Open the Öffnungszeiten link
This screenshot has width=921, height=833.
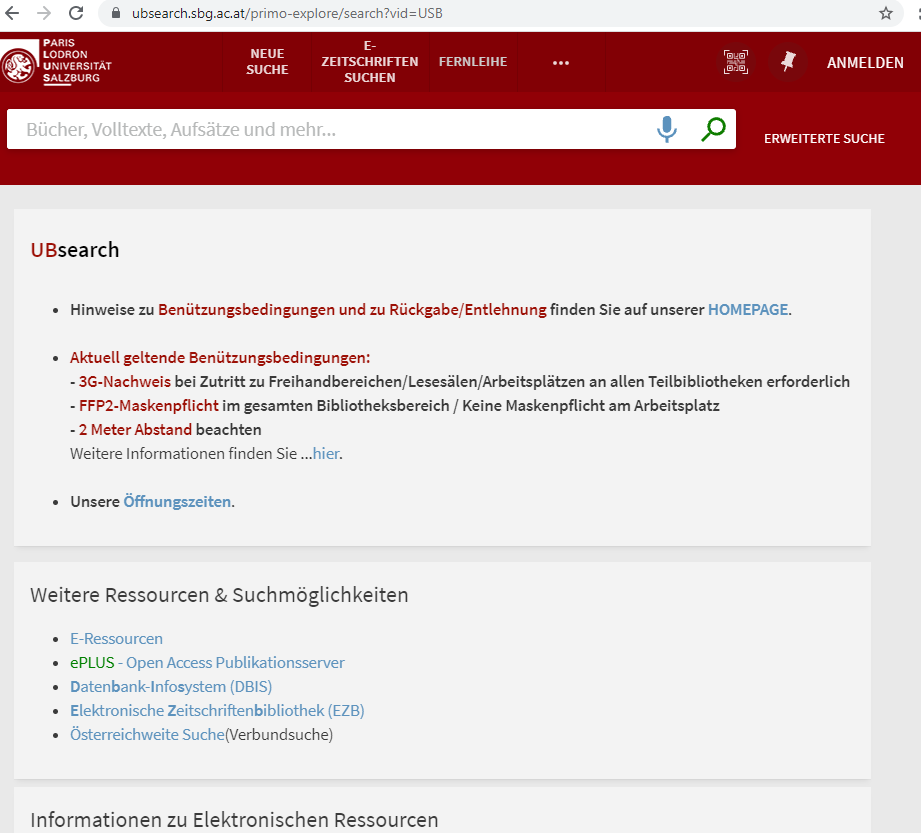[x=177, y=502]
